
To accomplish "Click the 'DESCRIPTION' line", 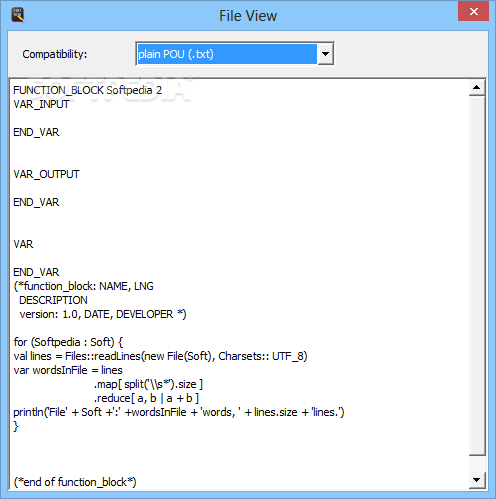I will pyautogui.click(x=53, y=300).
